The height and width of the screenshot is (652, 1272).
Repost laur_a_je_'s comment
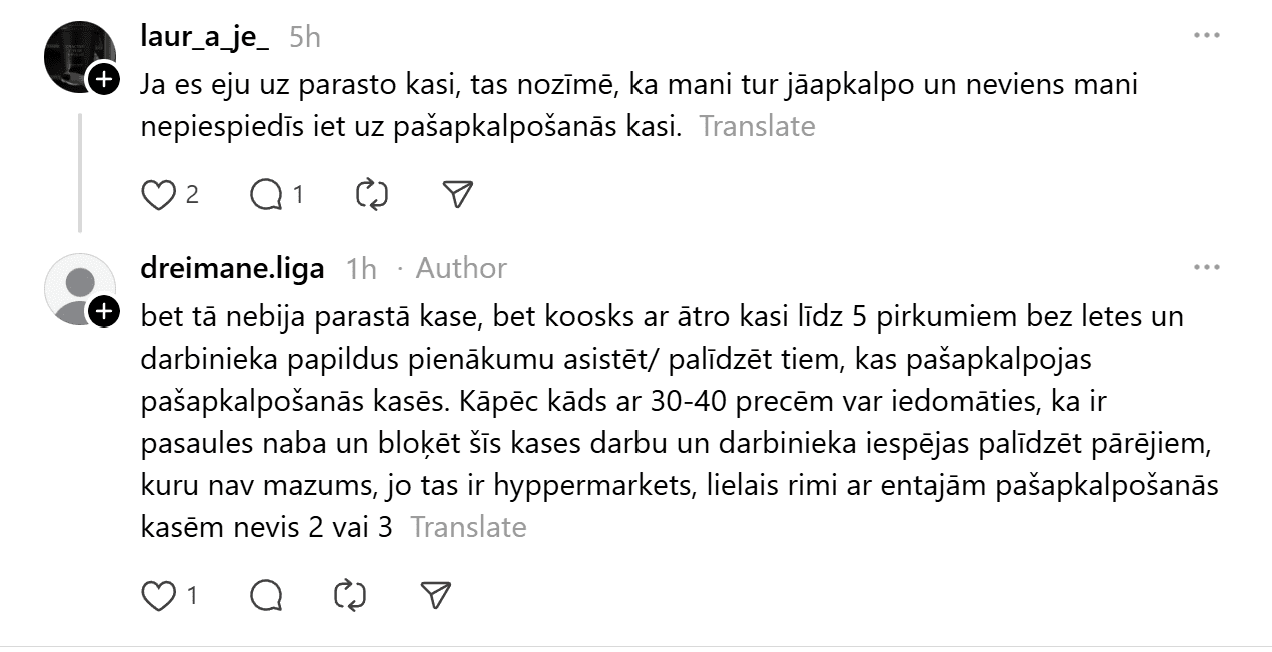click(x=372, y=194)
